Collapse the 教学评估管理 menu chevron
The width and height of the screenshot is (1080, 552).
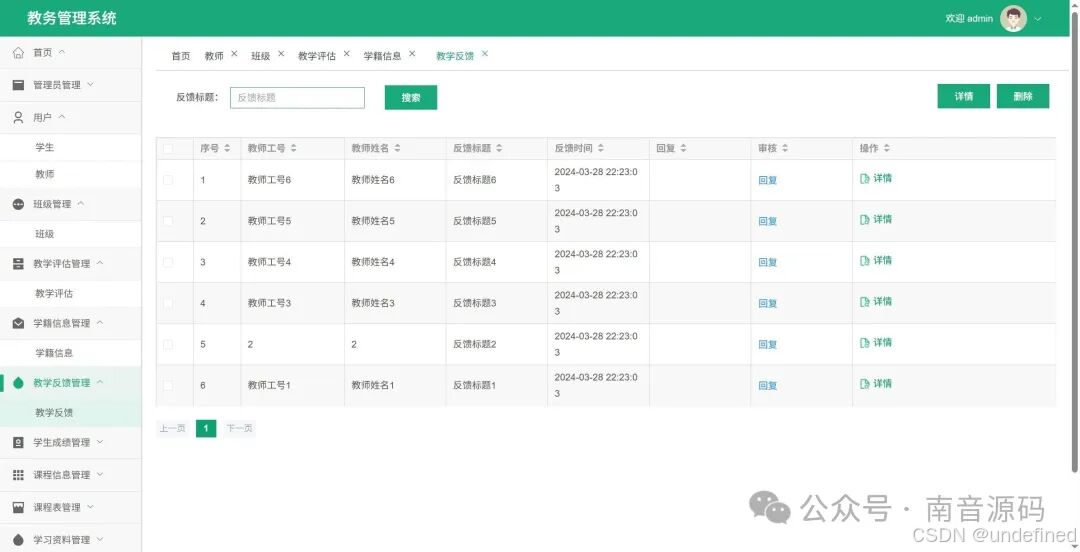[100, 263]
